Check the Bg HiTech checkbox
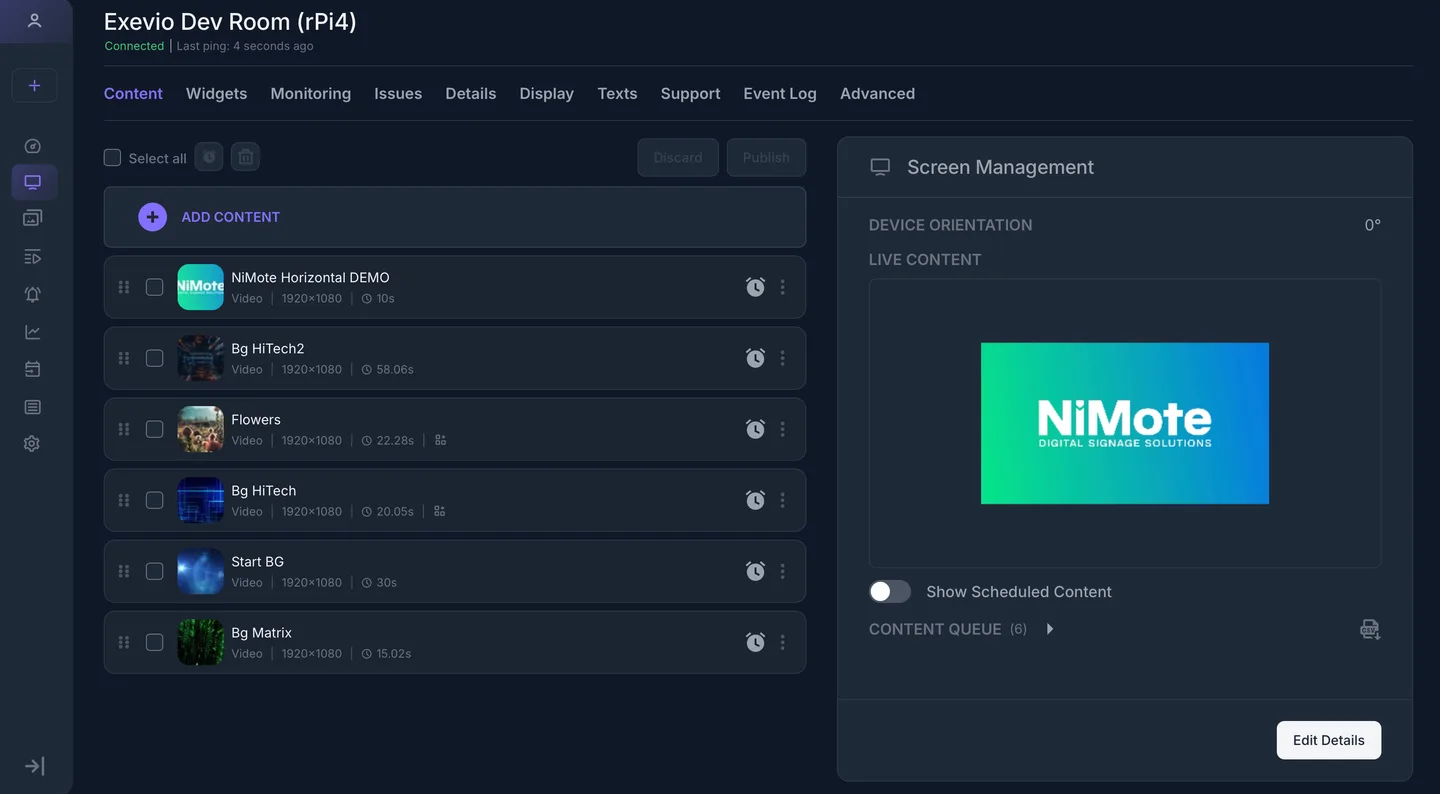The height and width of the screenshot is (794, 1440). point(155,500)
